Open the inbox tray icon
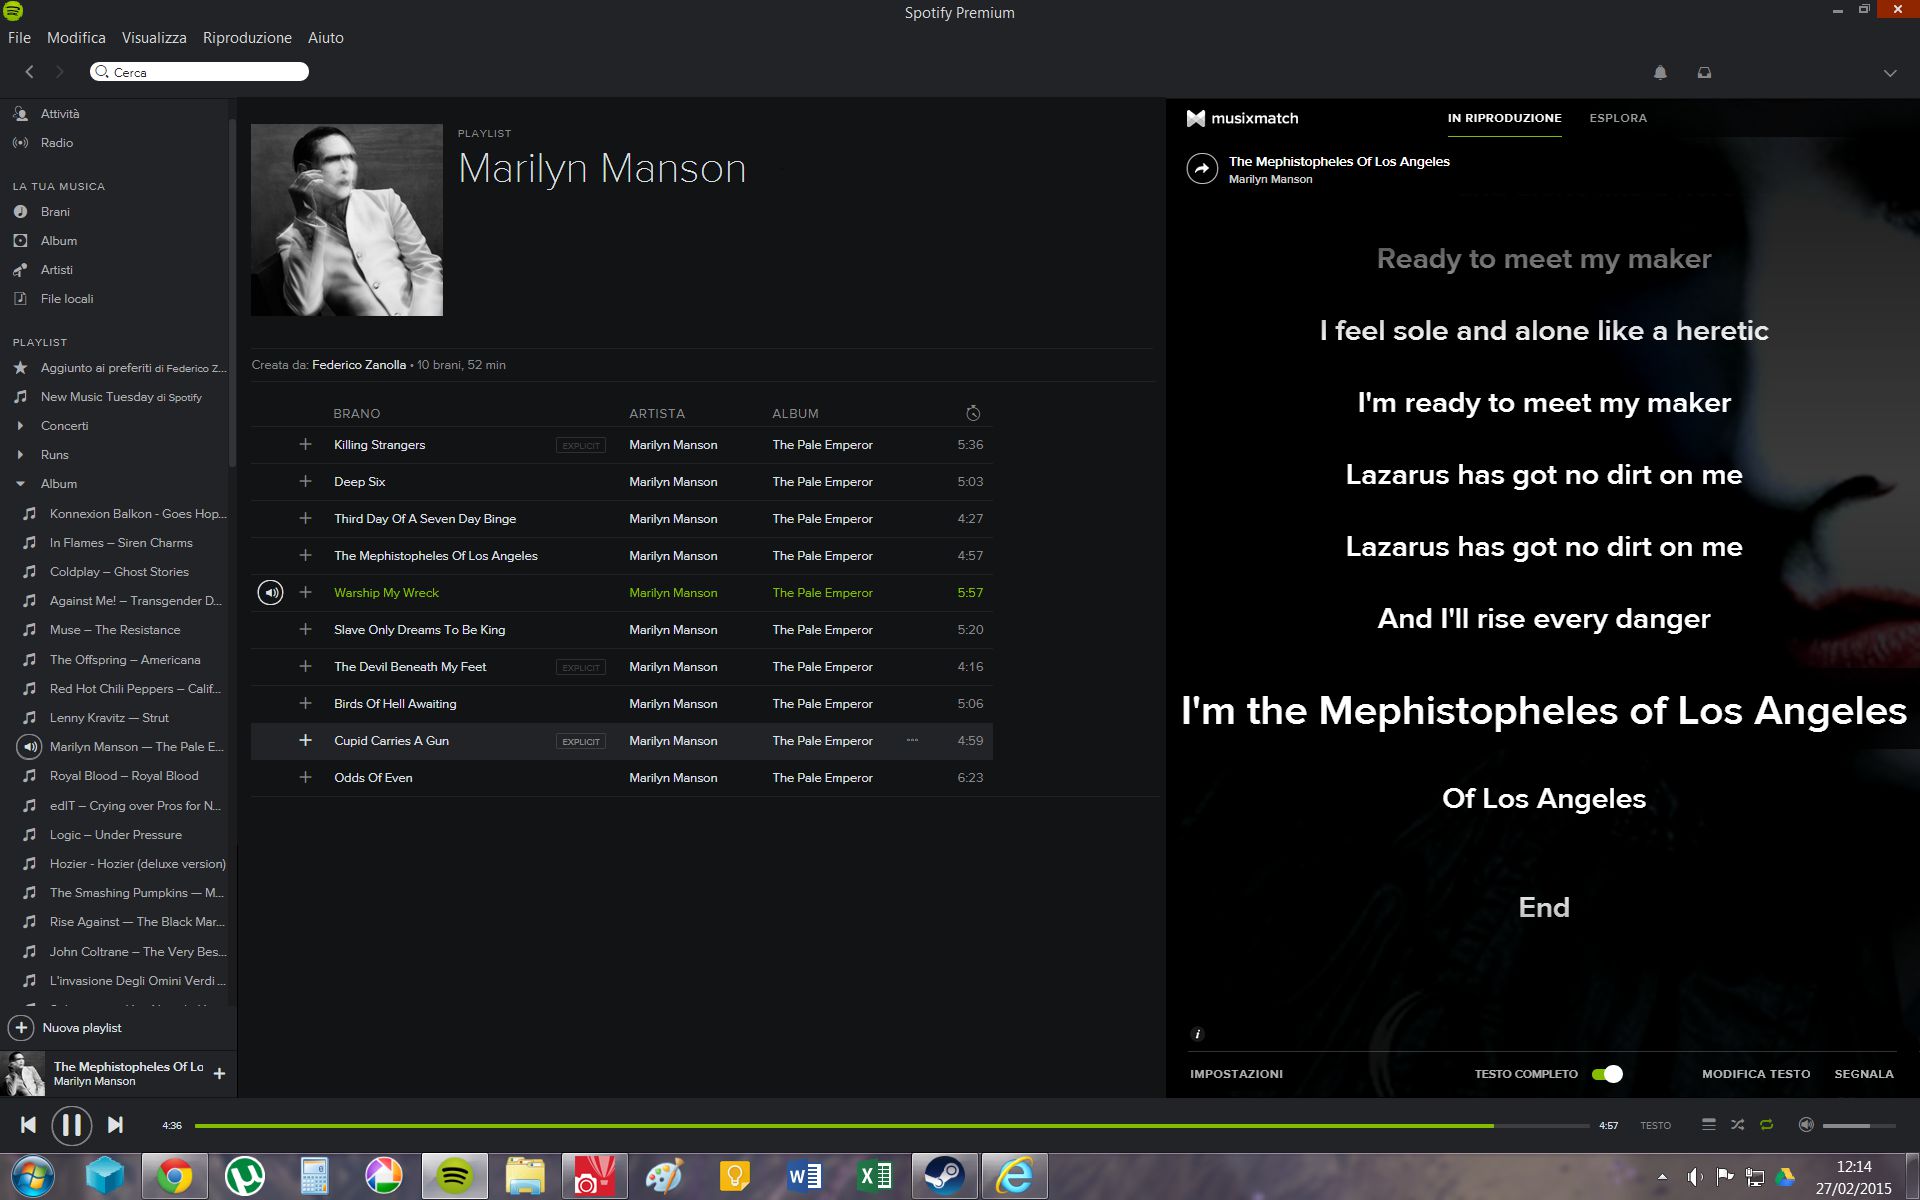The height and width of the screenshot is (1200, 1920). pos(1704,72)
